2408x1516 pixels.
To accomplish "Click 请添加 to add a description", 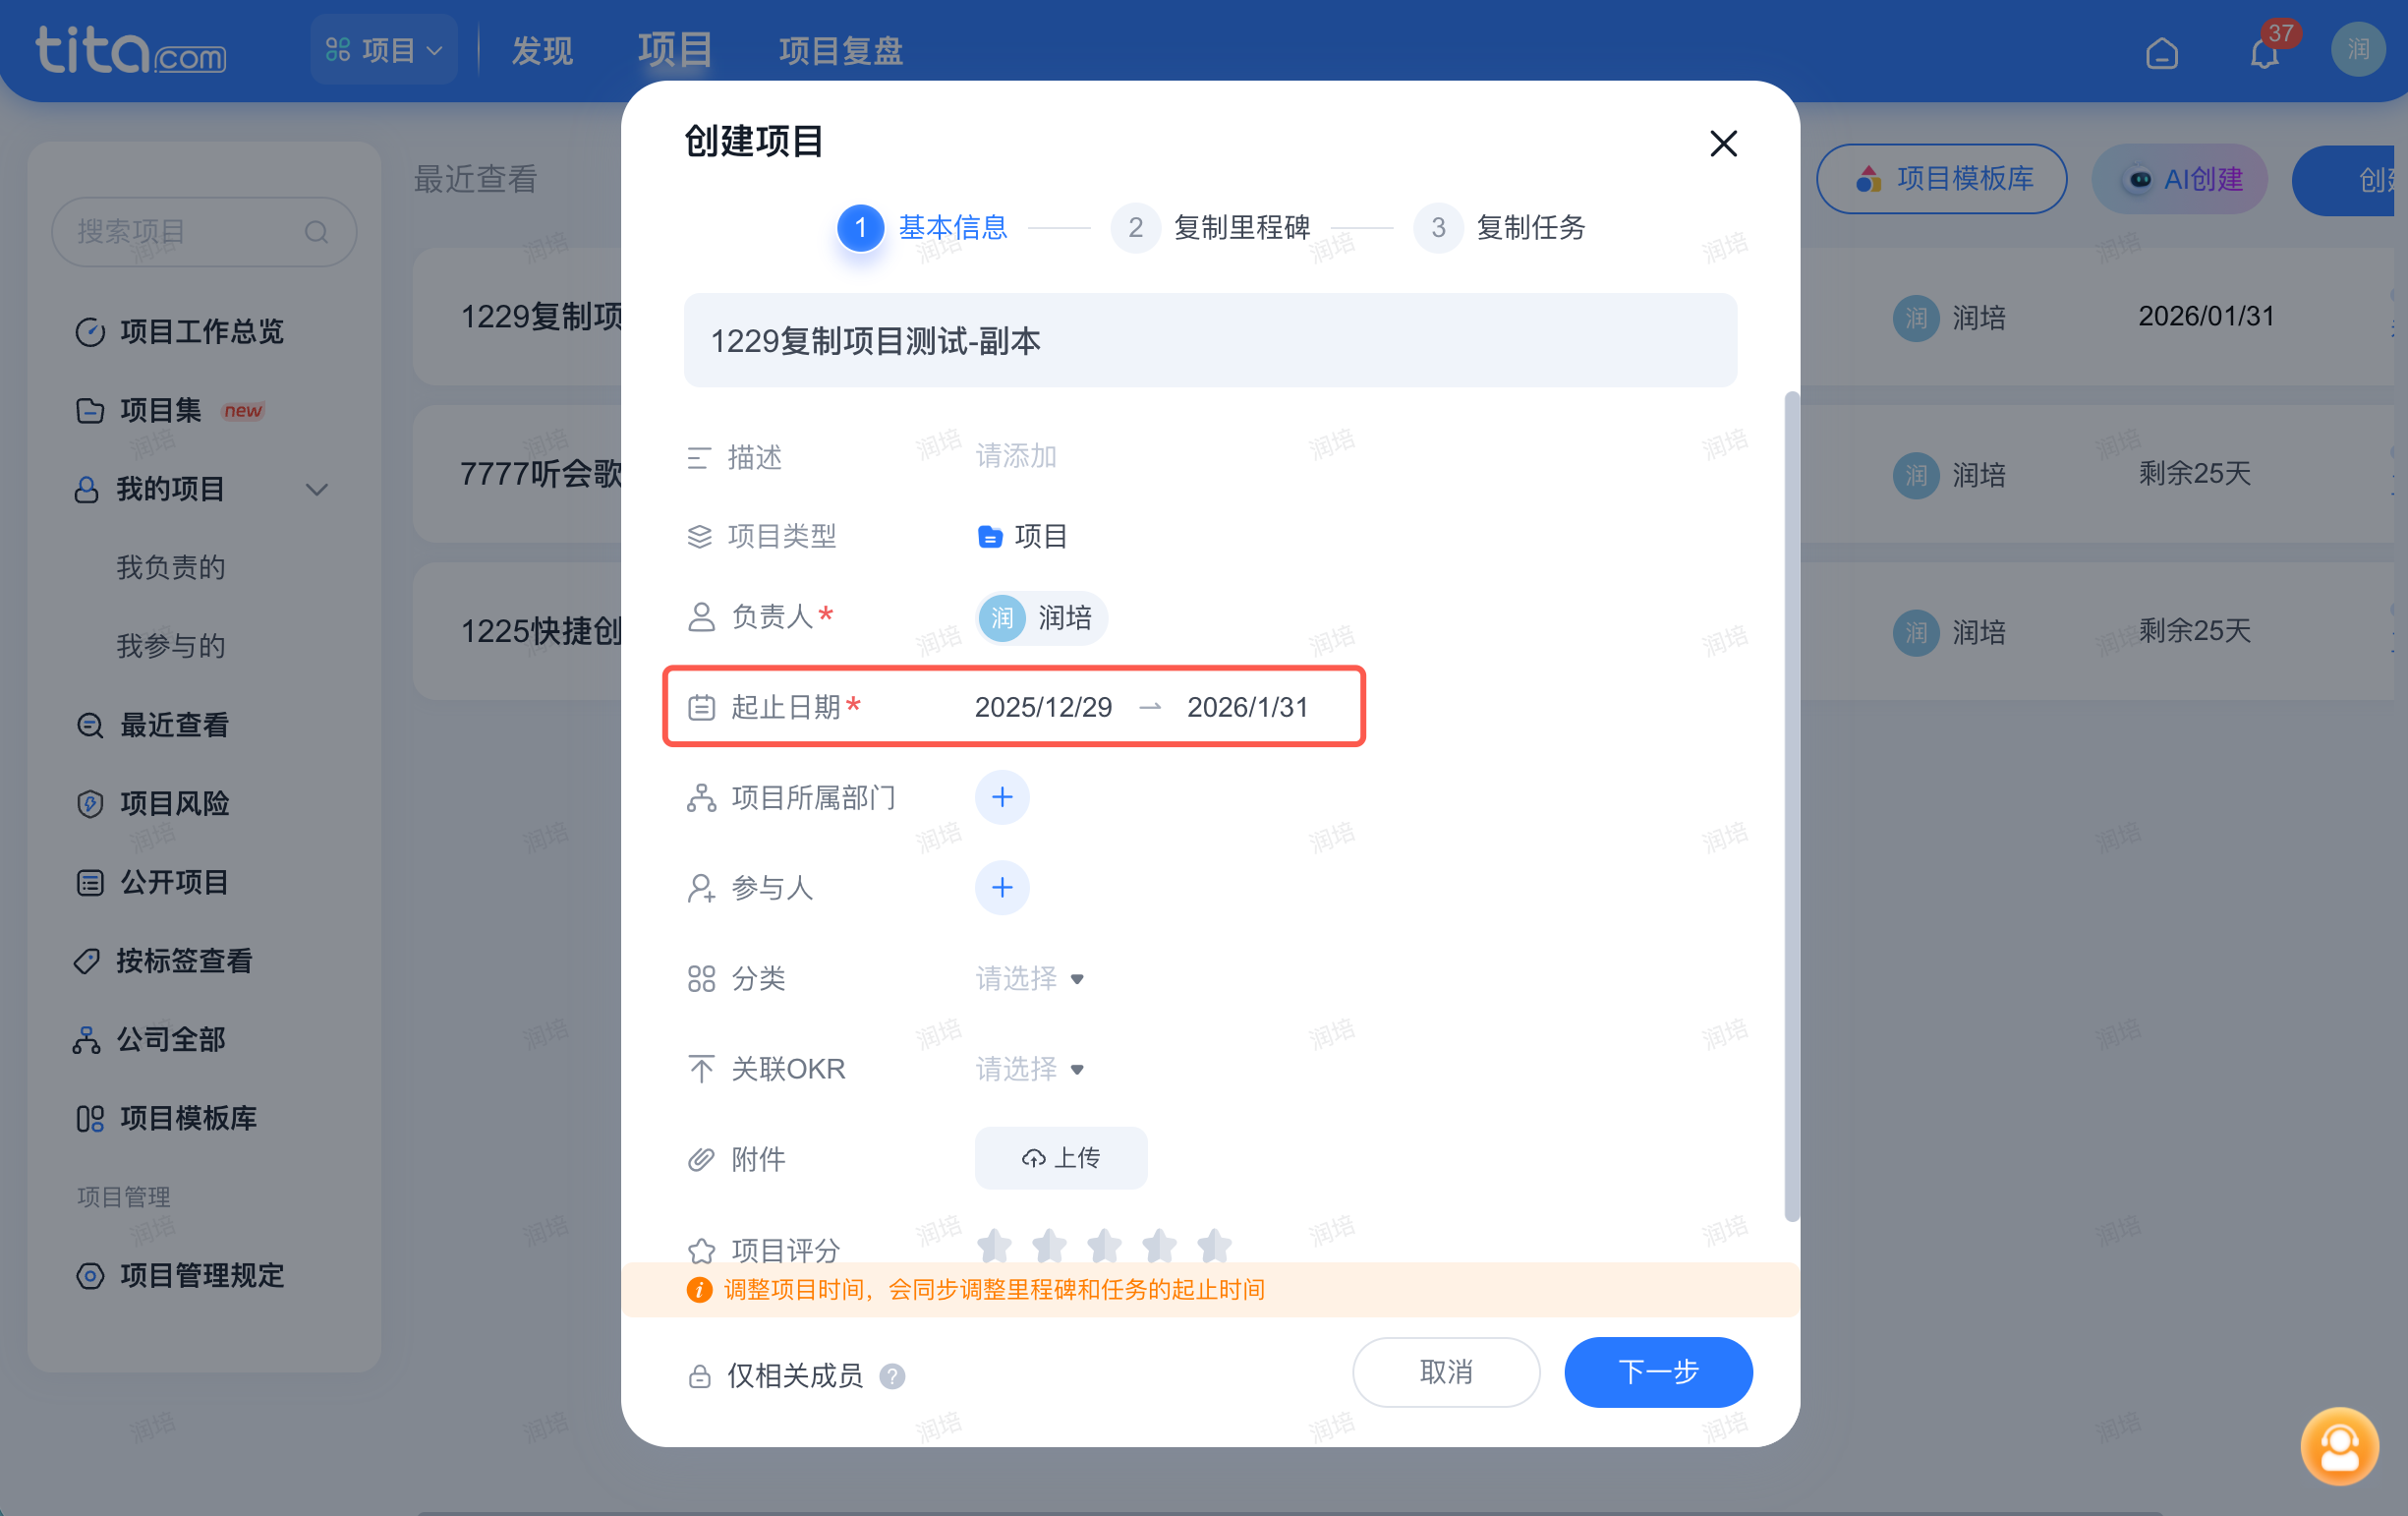I will (x=1016, y=456).
